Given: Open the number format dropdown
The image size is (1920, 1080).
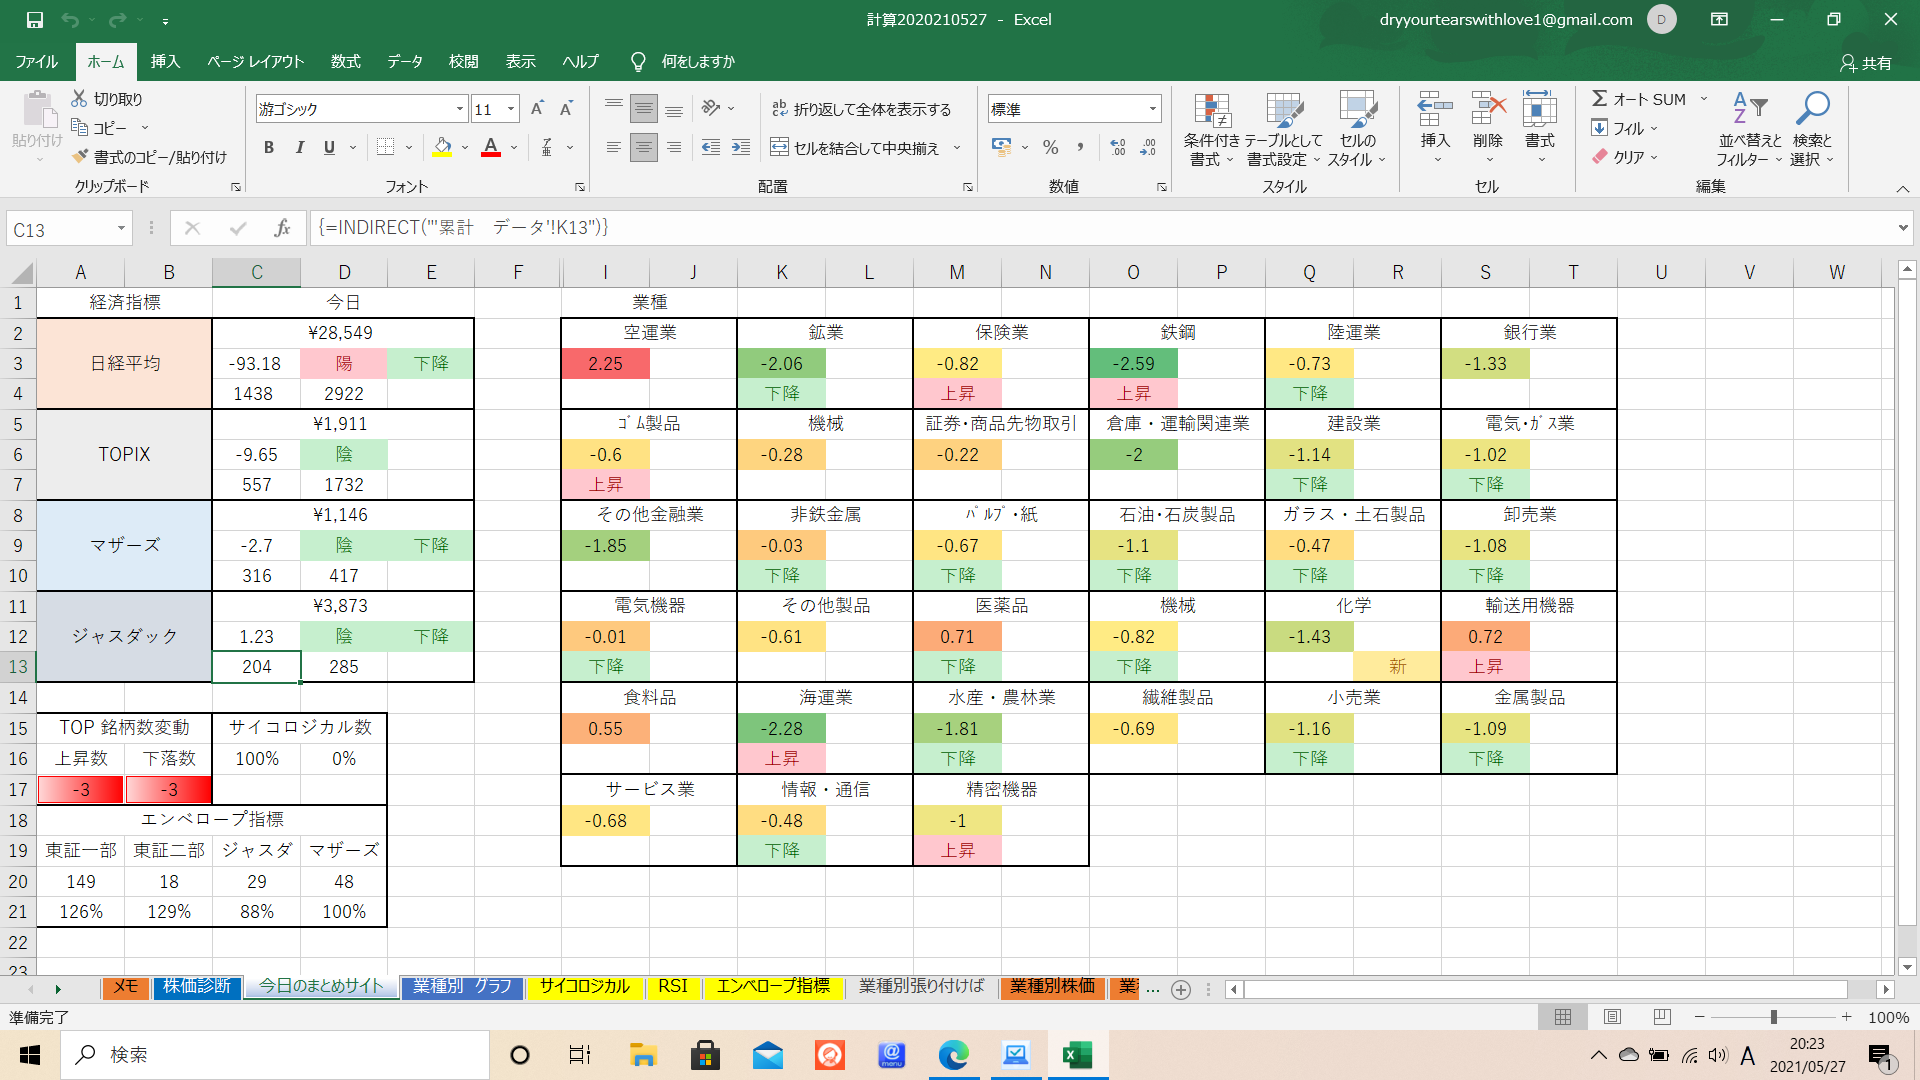Looking at the screenshot, I should point(1152,109).
